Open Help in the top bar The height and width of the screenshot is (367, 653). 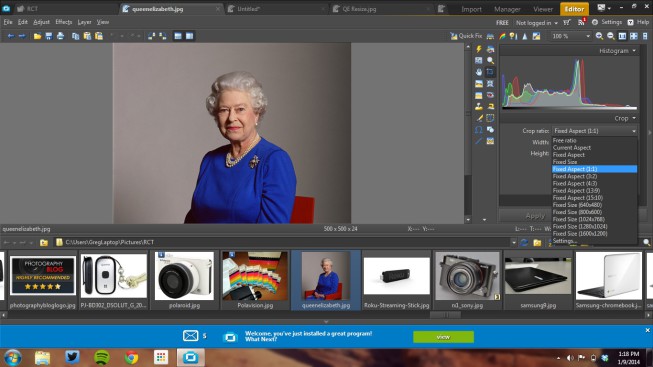(638, 22)
